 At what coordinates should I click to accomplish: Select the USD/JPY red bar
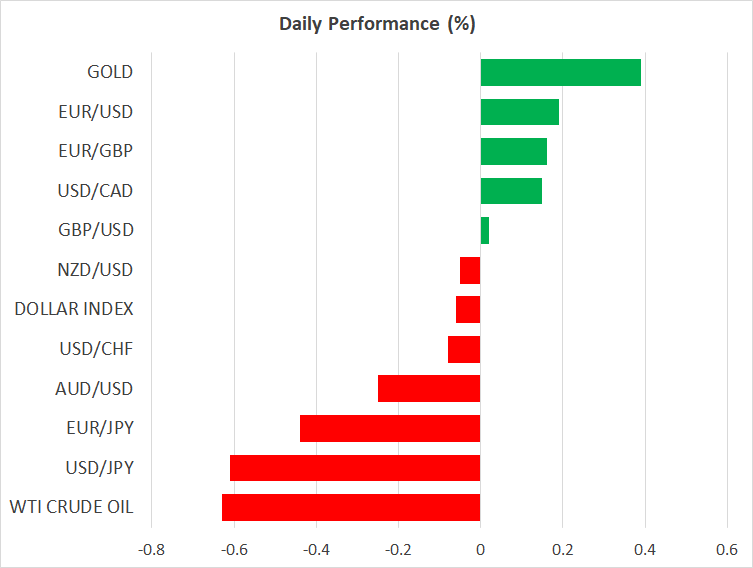tap(355, 468)
